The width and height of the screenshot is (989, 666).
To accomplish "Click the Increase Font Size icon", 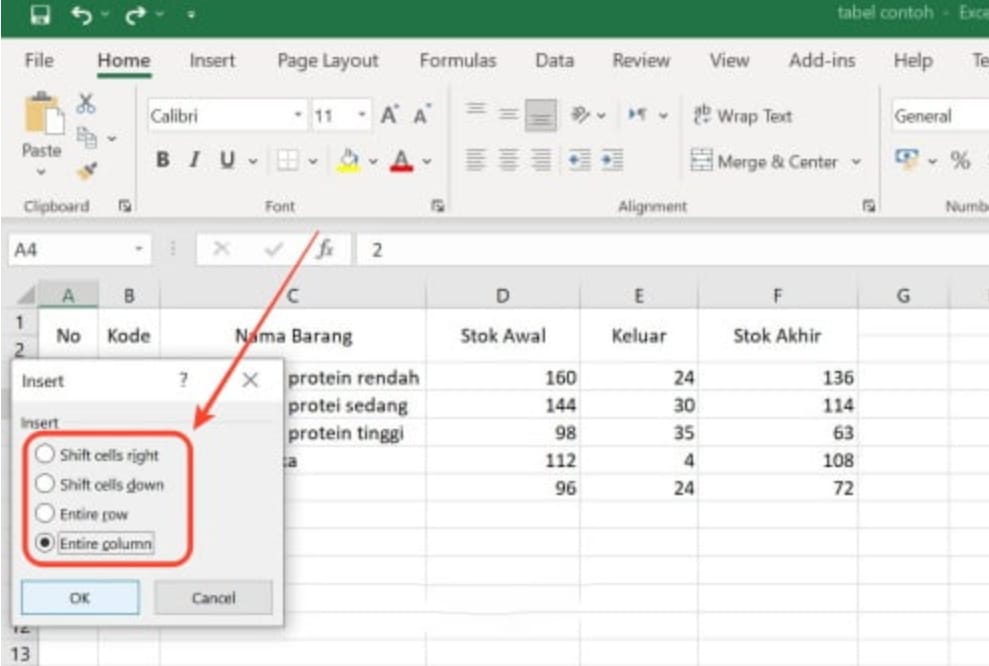I will coord(390,116).
